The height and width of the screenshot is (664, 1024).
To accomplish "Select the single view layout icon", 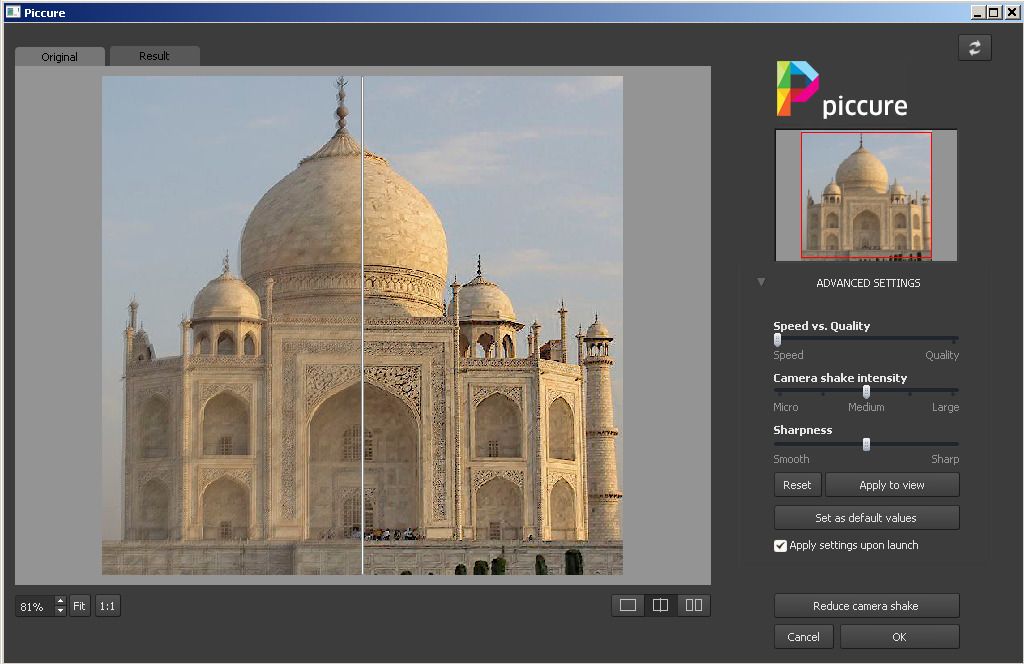I will tap(628, 605).
